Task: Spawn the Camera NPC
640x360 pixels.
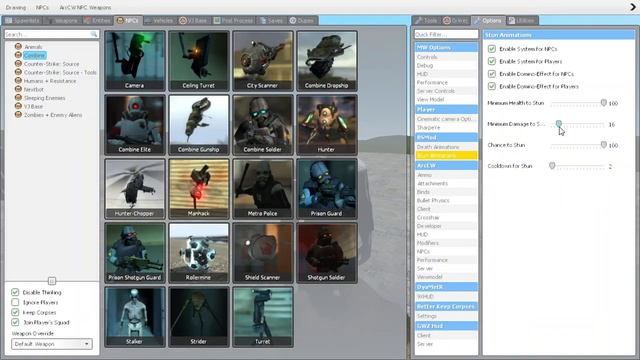Action: [135, 60]
